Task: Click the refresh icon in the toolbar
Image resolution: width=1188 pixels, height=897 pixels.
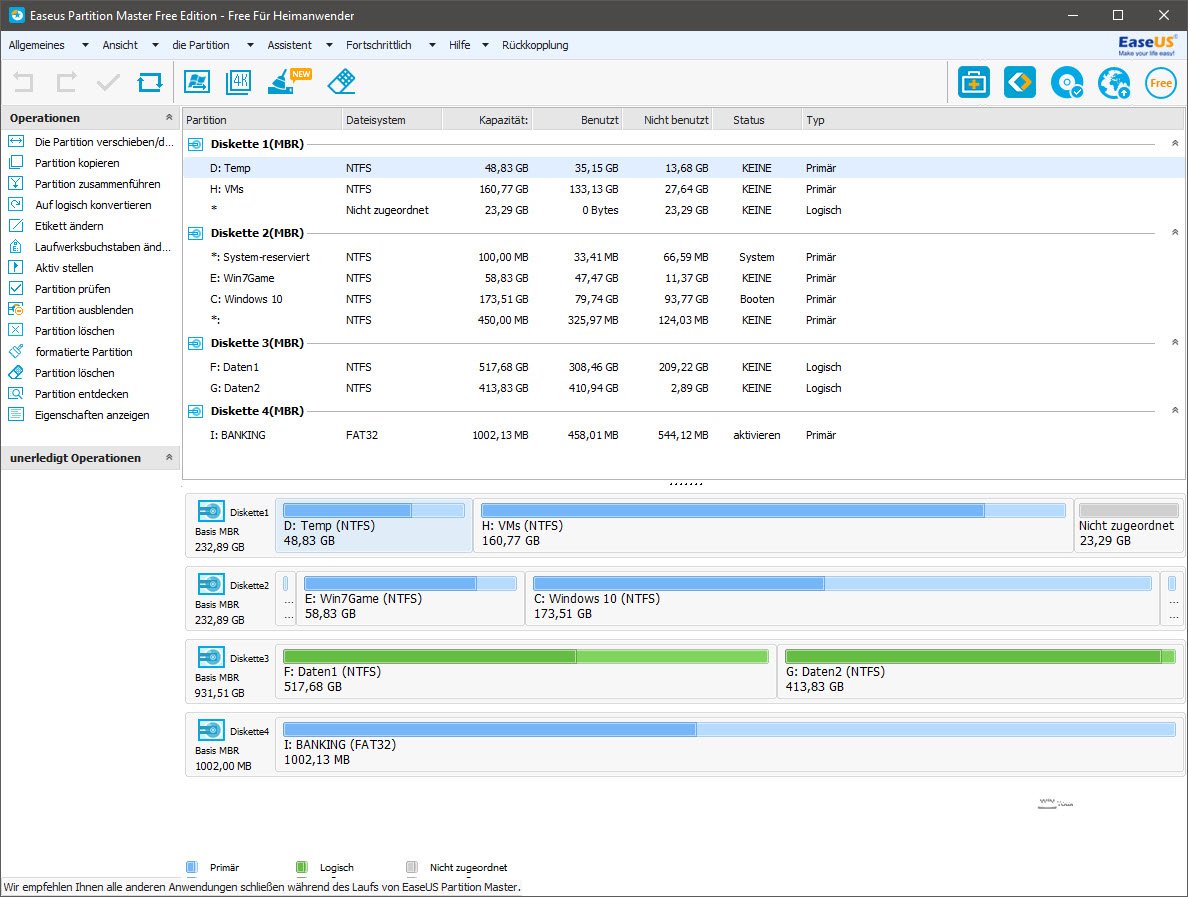Action: tap(150, 82)
